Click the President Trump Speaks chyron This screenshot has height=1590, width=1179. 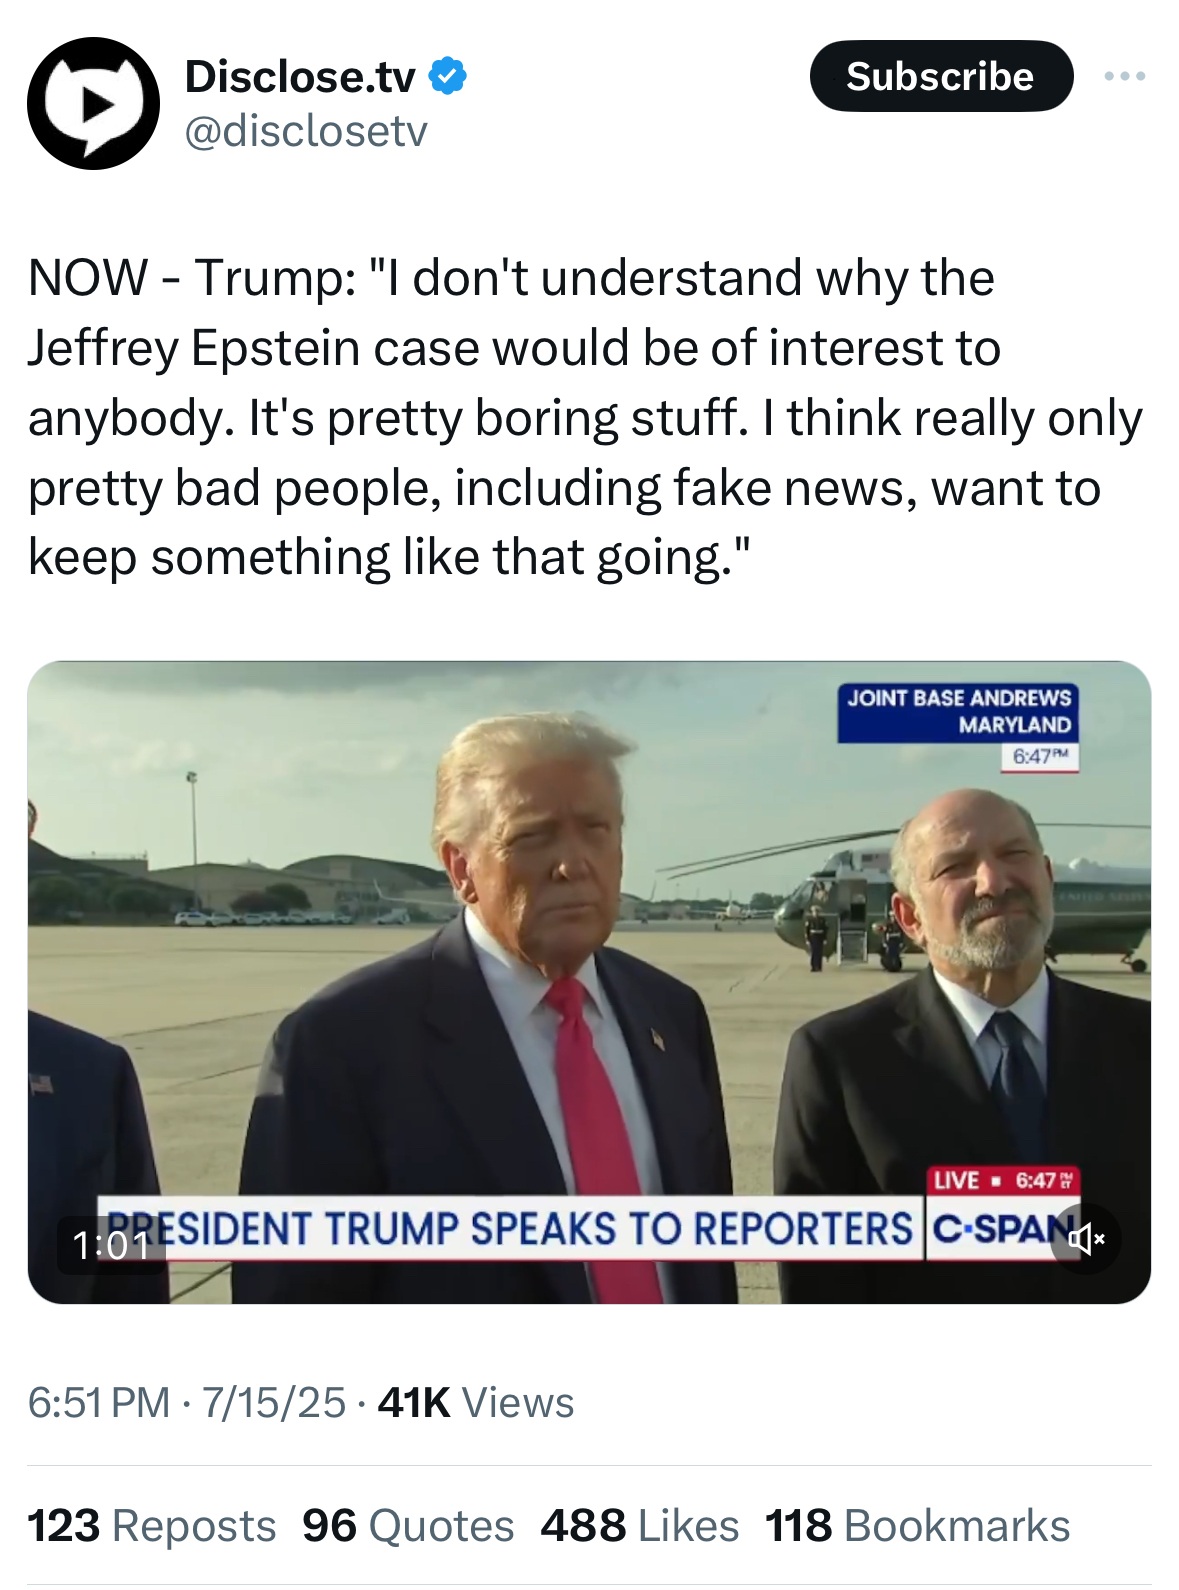point(510,1228)
